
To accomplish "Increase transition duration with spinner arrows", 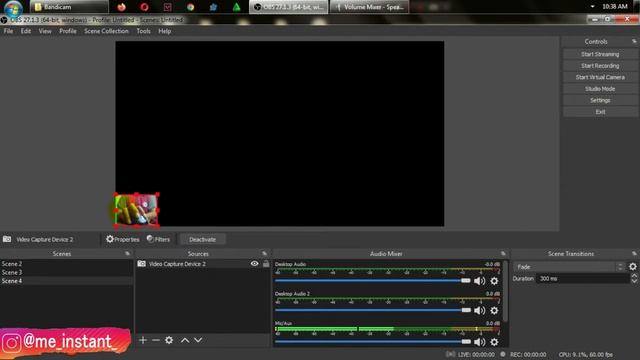I will tap(634, 276).
